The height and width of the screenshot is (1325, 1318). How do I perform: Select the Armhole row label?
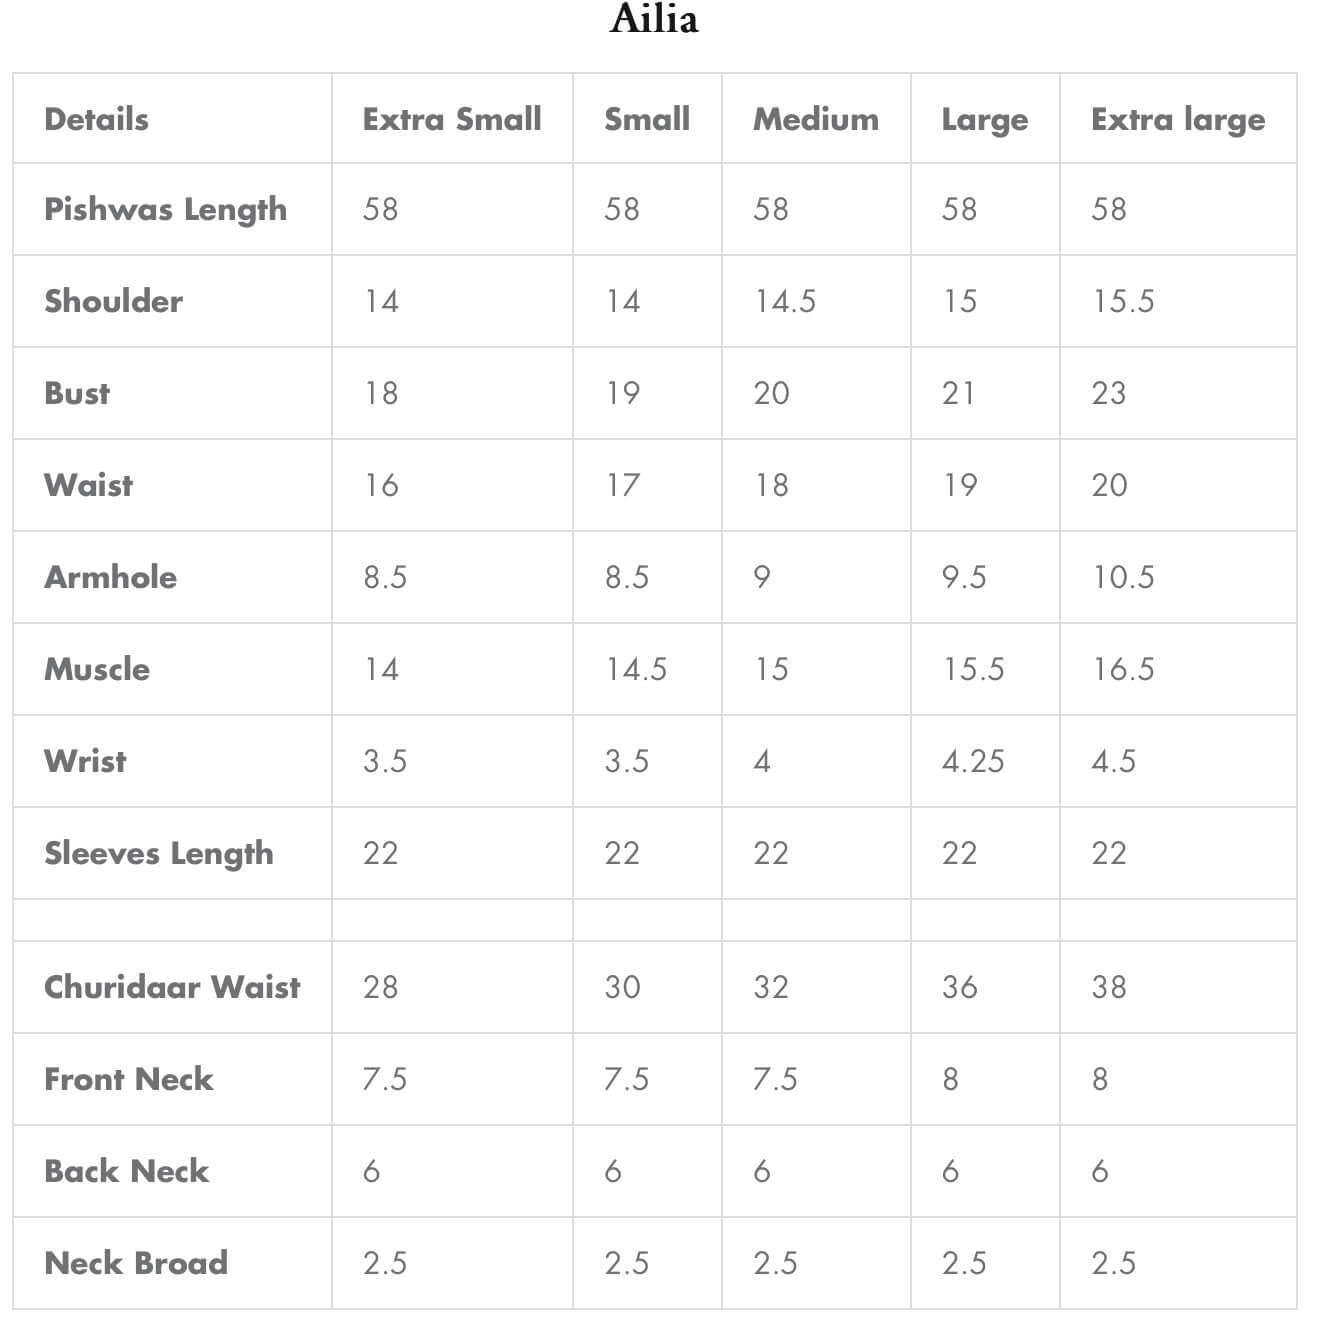click(111, 577)
